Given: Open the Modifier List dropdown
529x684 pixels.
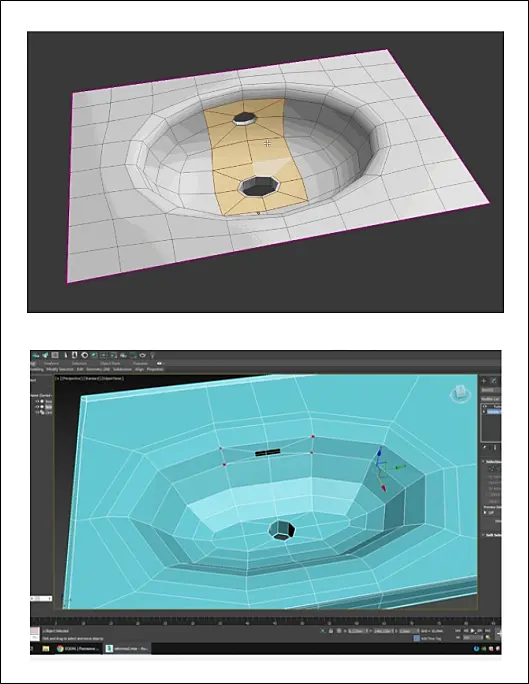Looking at the screenshot, I should (491, 399).
